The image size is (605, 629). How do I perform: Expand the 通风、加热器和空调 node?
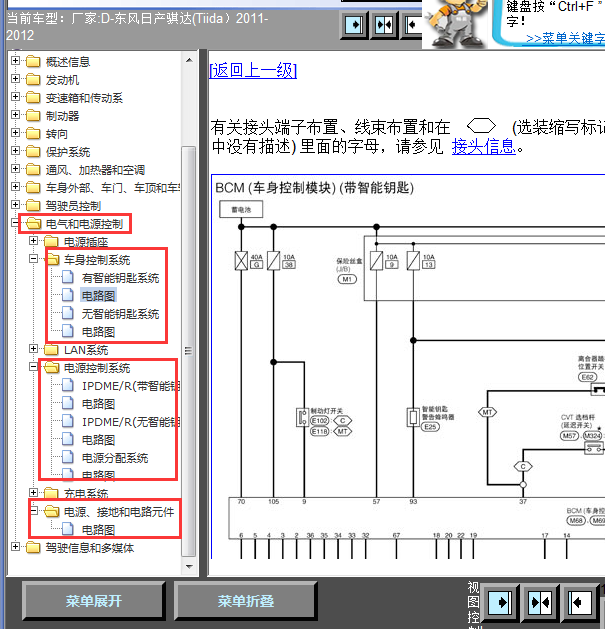pos(15,168)
